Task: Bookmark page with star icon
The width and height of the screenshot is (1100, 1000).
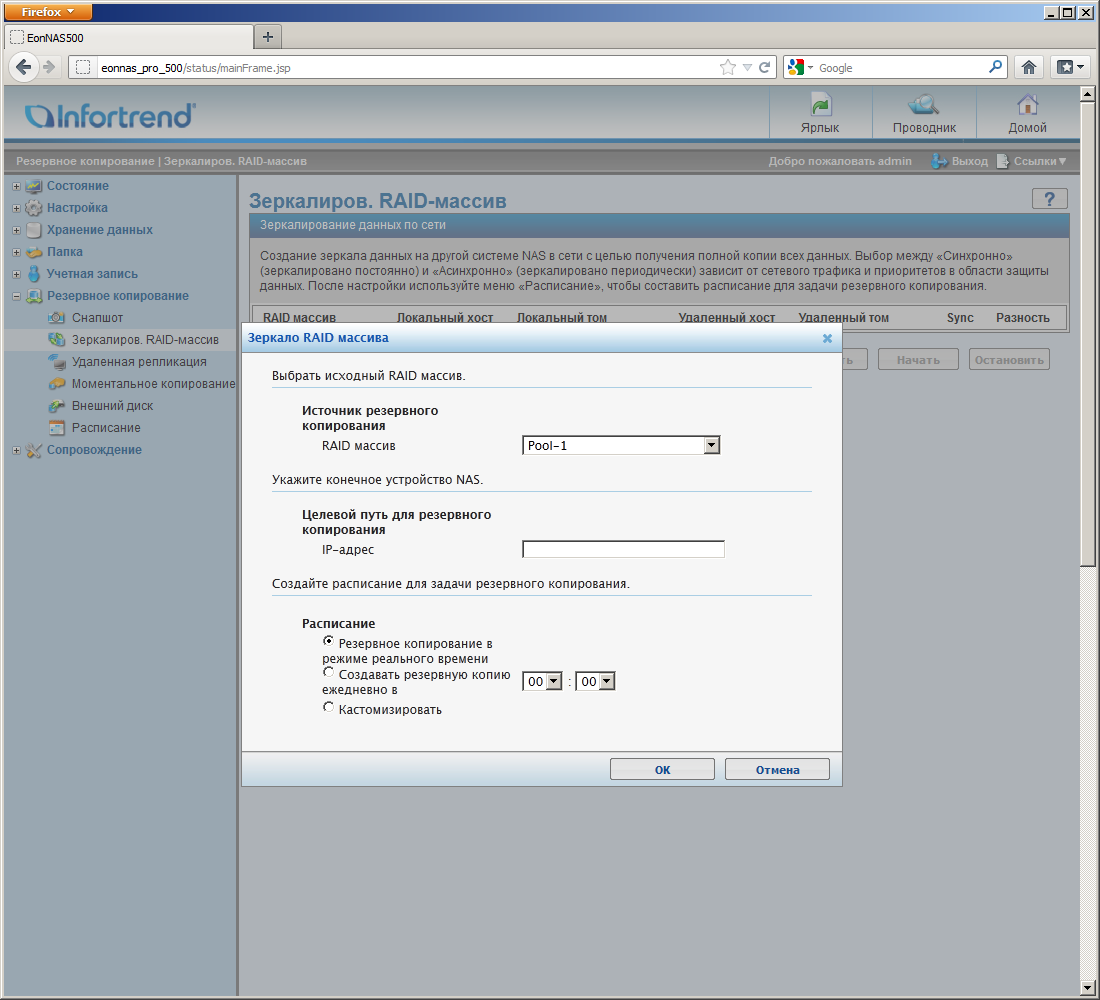Action: click(727, 67)
